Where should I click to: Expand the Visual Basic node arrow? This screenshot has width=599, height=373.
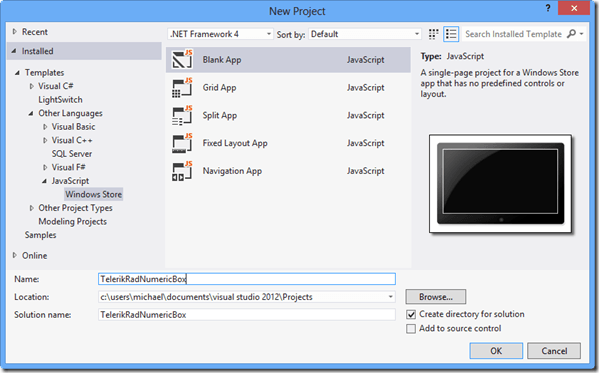(45, 127)
